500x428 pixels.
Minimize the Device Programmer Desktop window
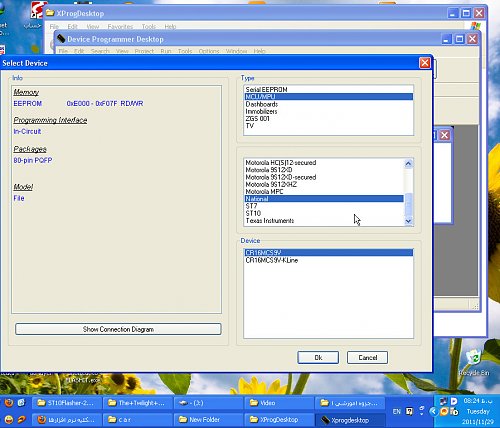[447, 39]
